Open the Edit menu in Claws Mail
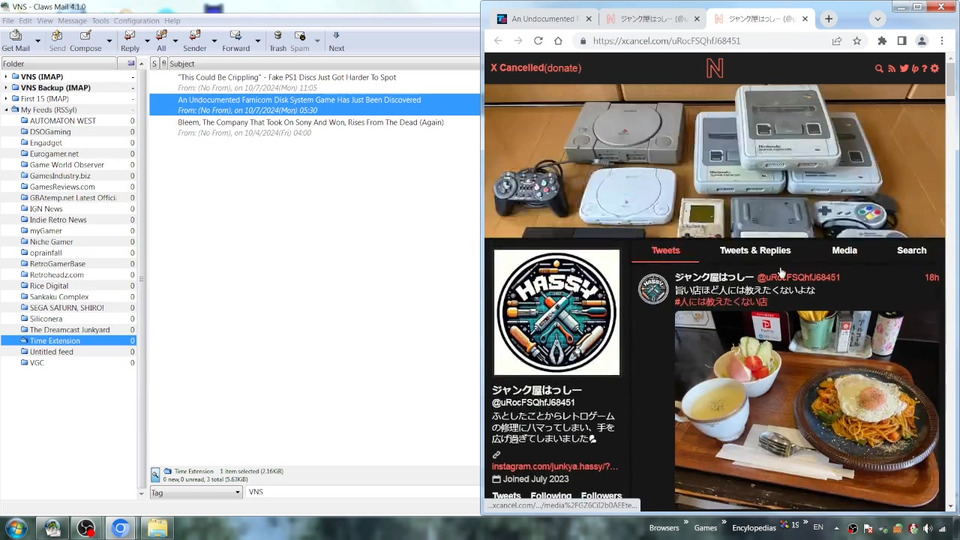 (x=25, y=21)
